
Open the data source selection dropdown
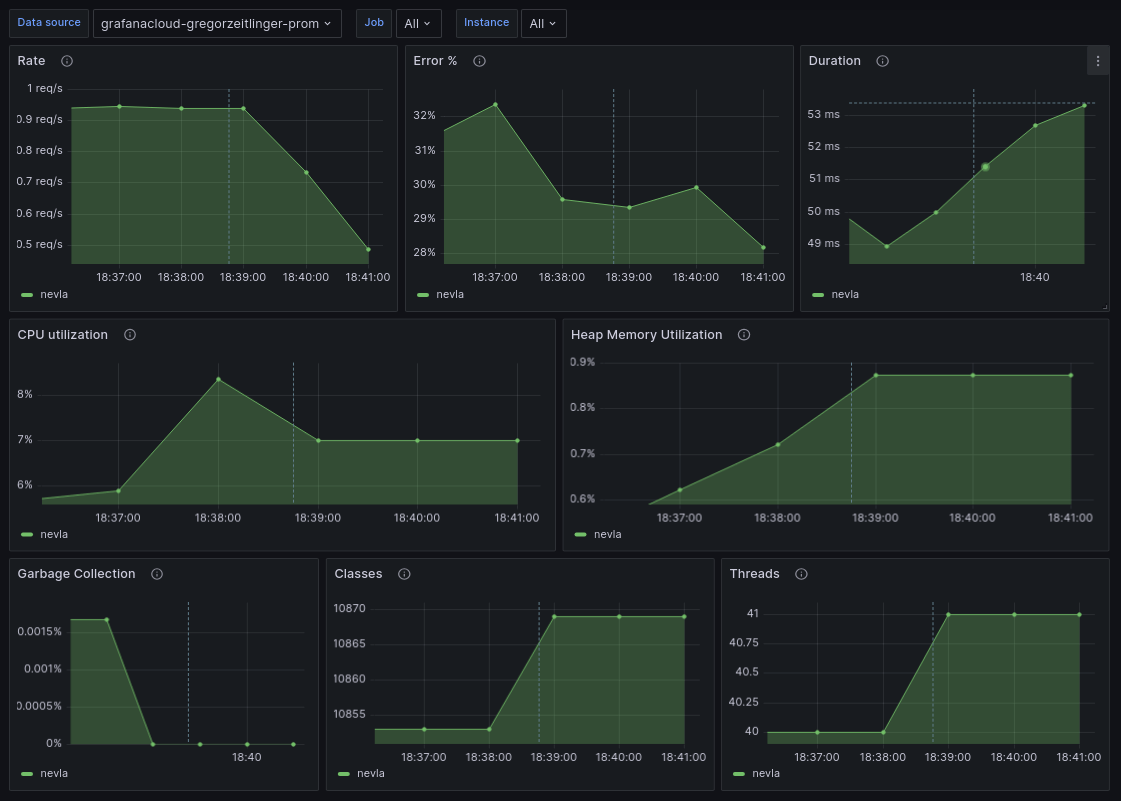(217, 22)
